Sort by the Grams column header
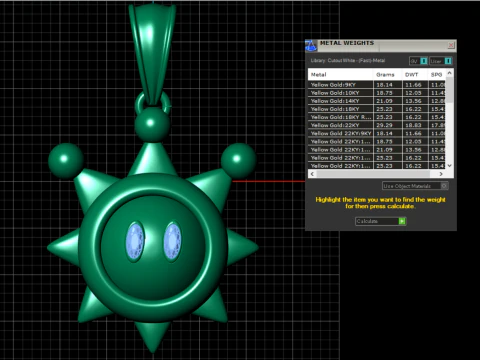This screenshot has width=480, height=360. (x=387, y=75)
